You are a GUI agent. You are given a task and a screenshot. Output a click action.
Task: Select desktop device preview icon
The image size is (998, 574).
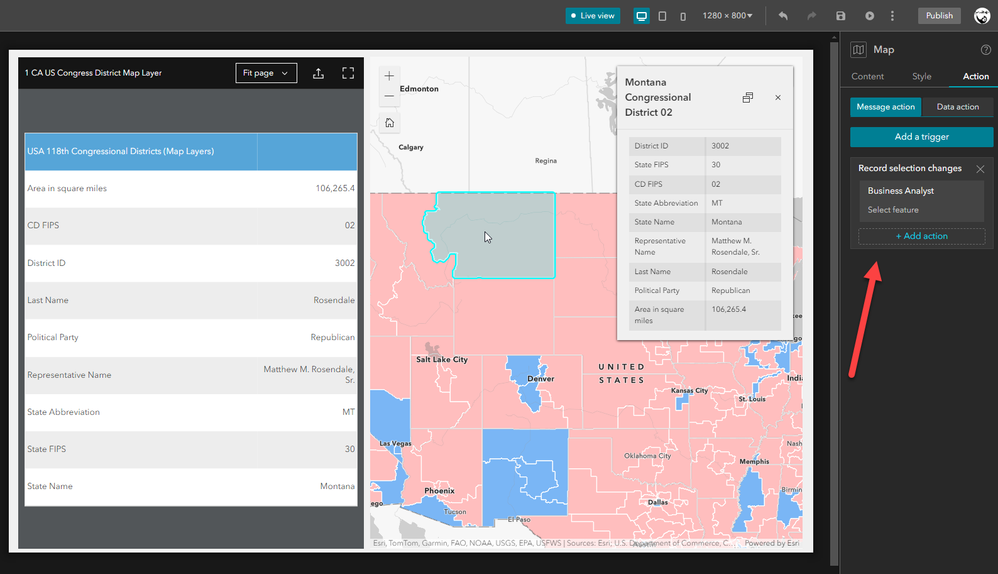pos(642,16)
